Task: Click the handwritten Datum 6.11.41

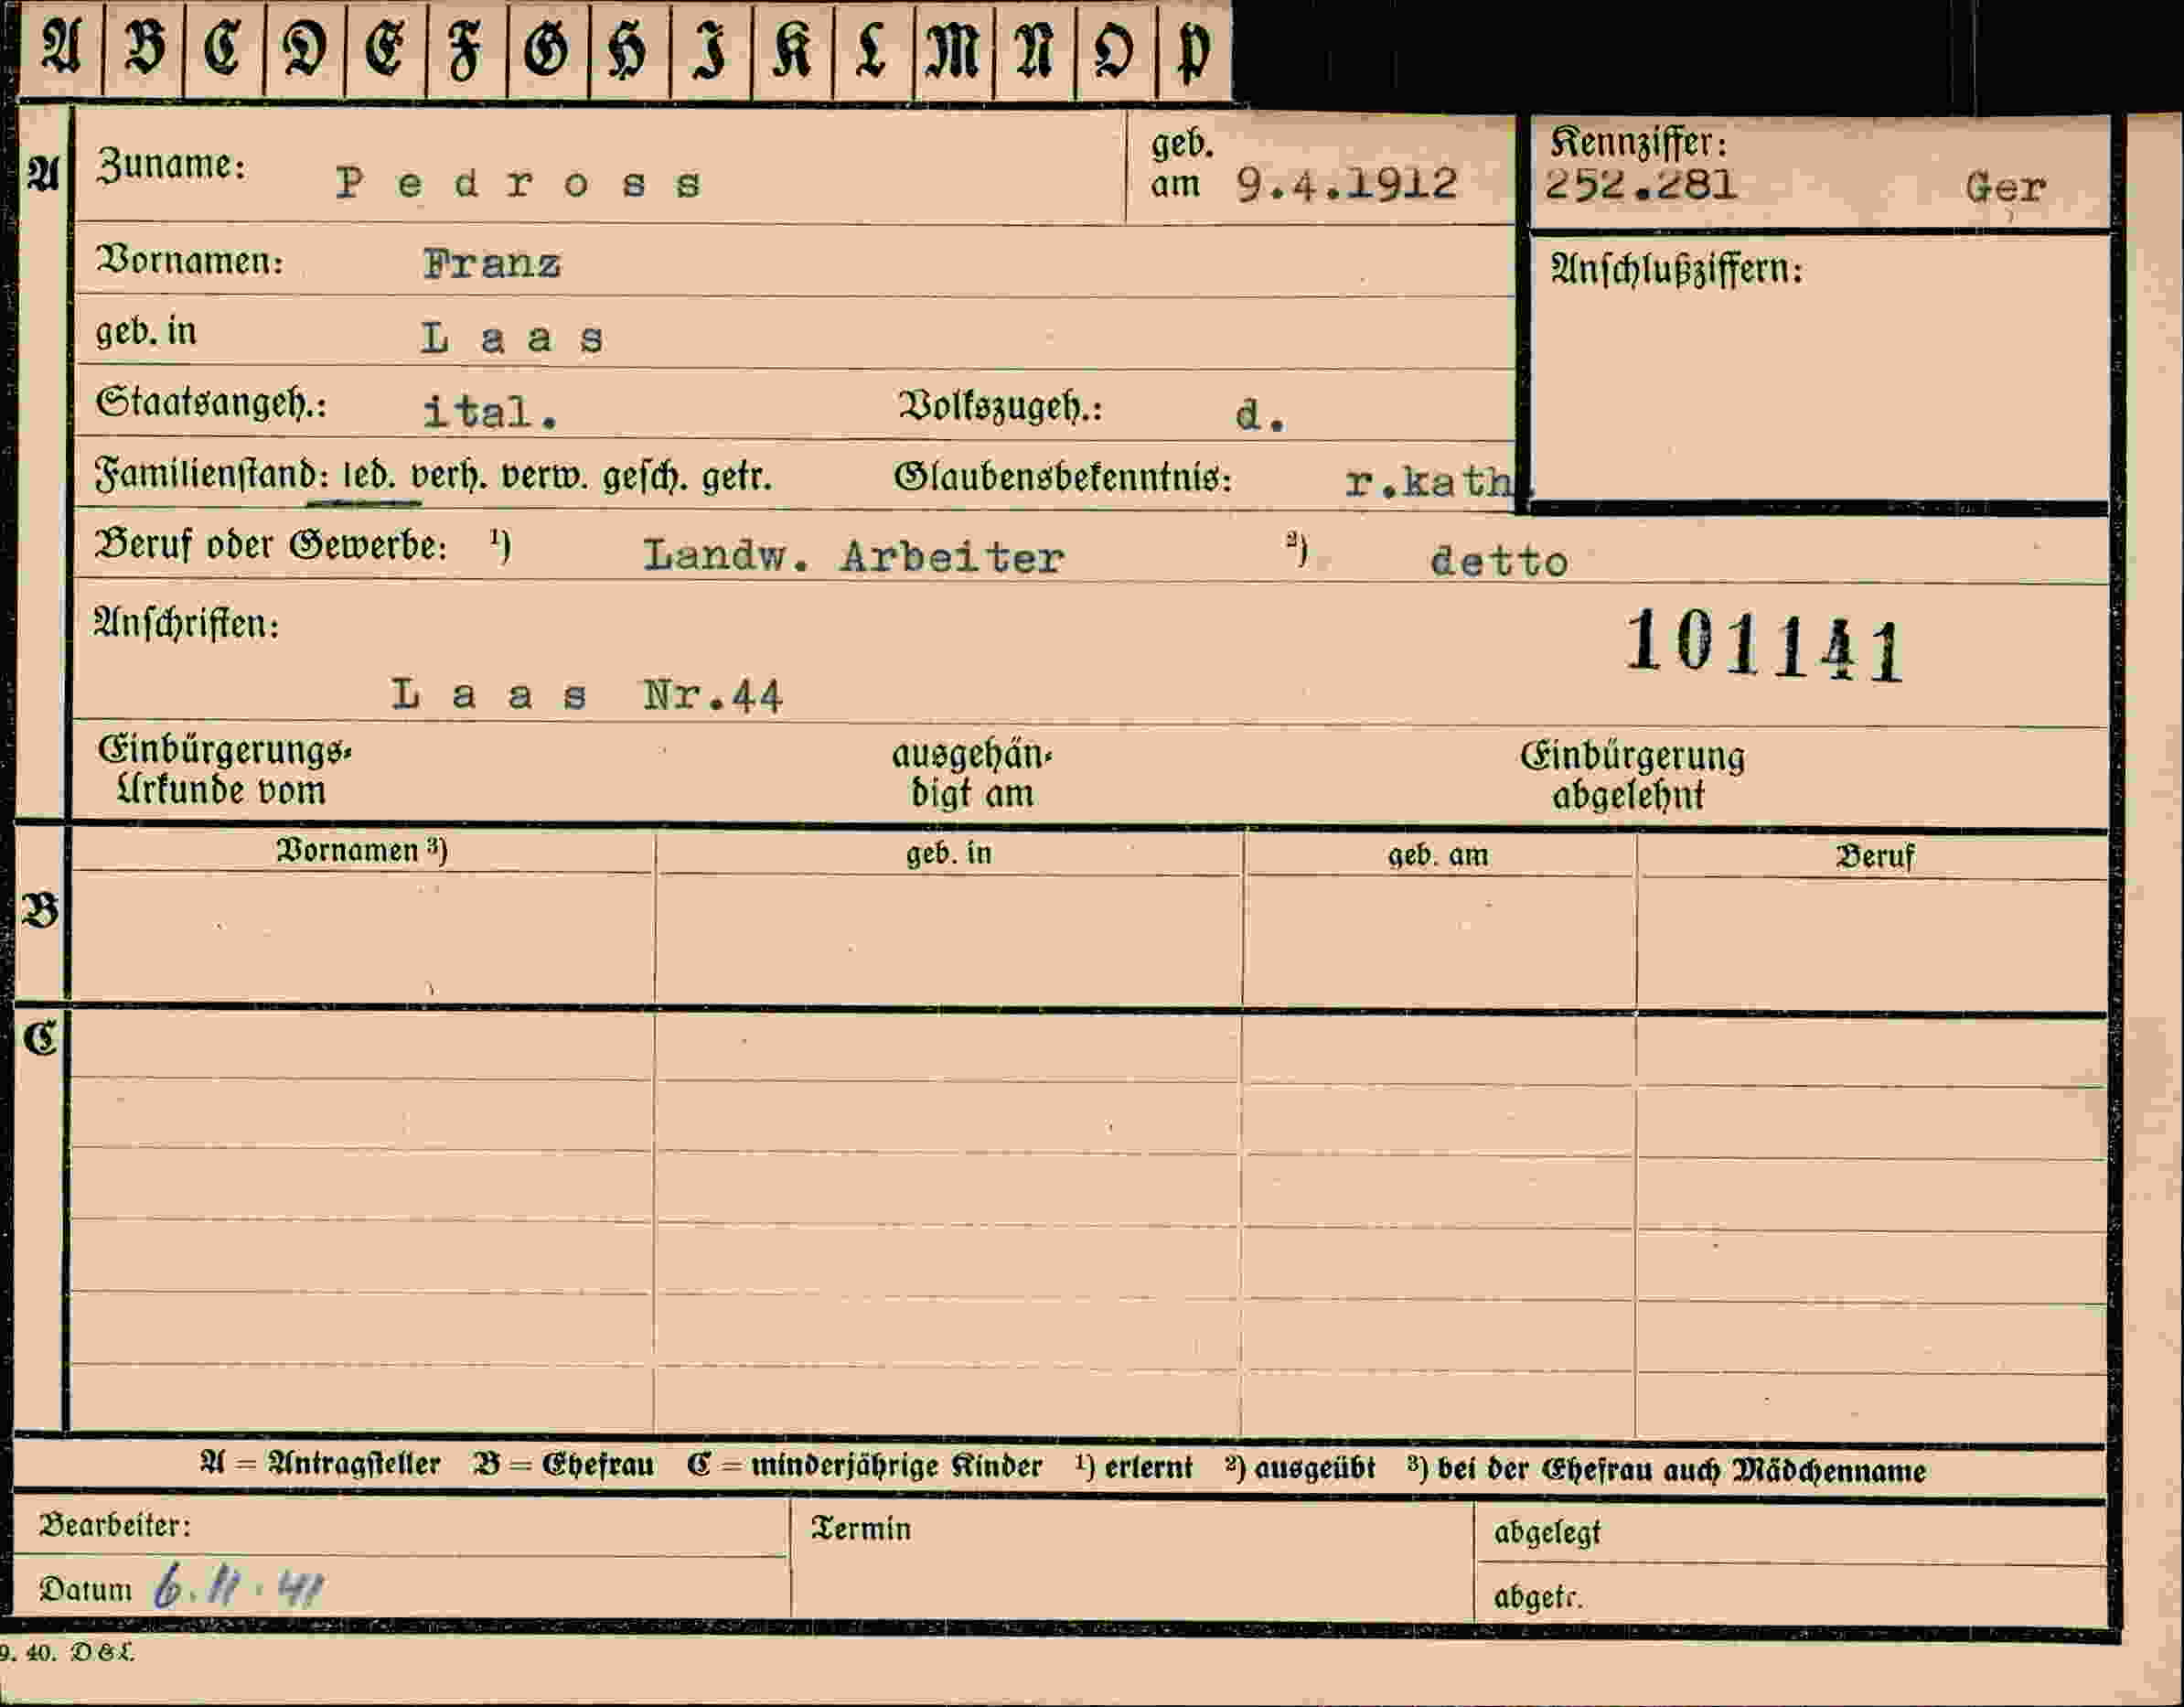Action: (x=239, y=1586)
